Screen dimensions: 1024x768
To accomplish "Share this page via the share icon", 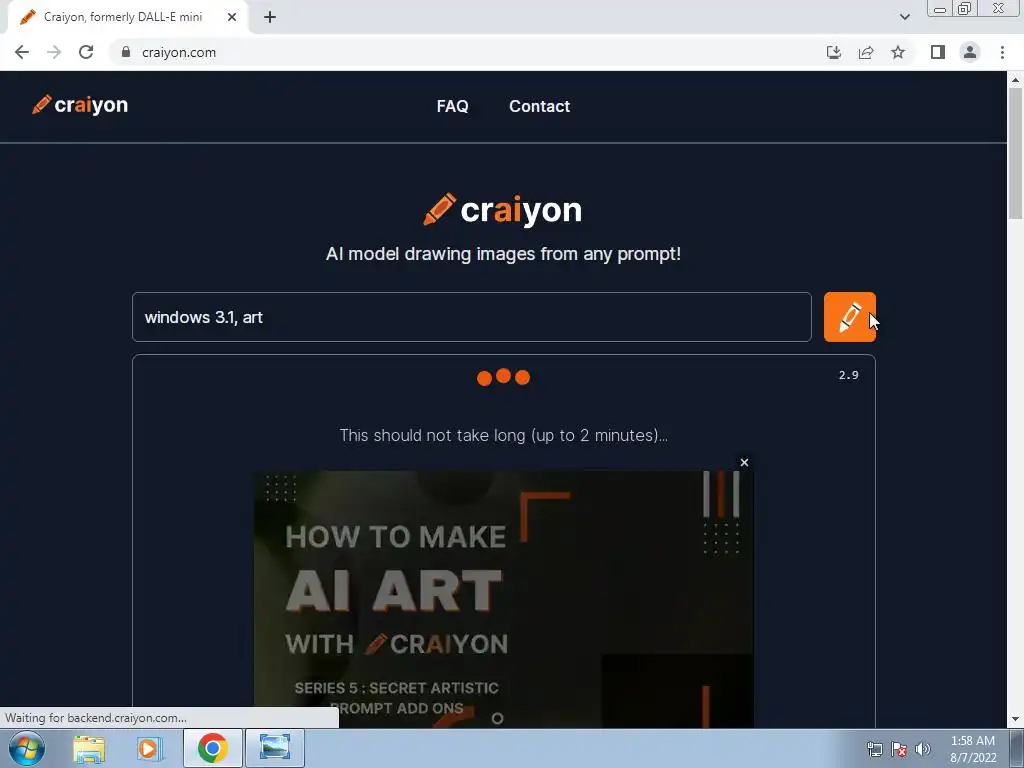I will (x=866, y=52).
